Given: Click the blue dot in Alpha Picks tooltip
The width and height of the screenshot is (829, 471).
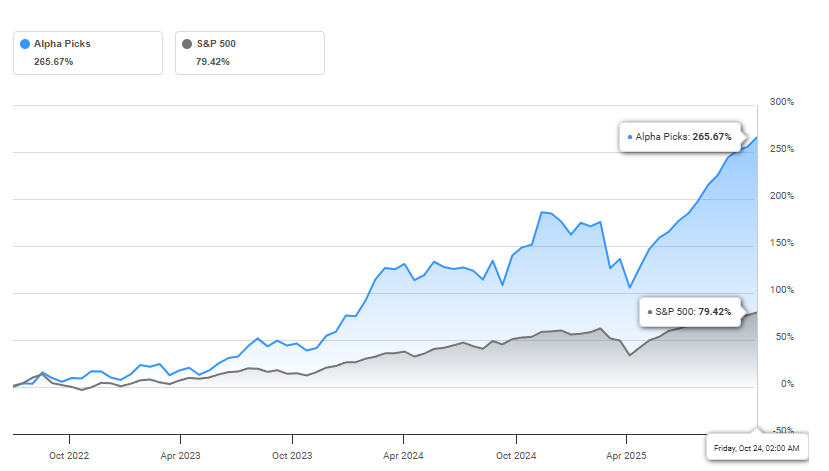Looking at the screenshot, I should (x=629, y=137).
